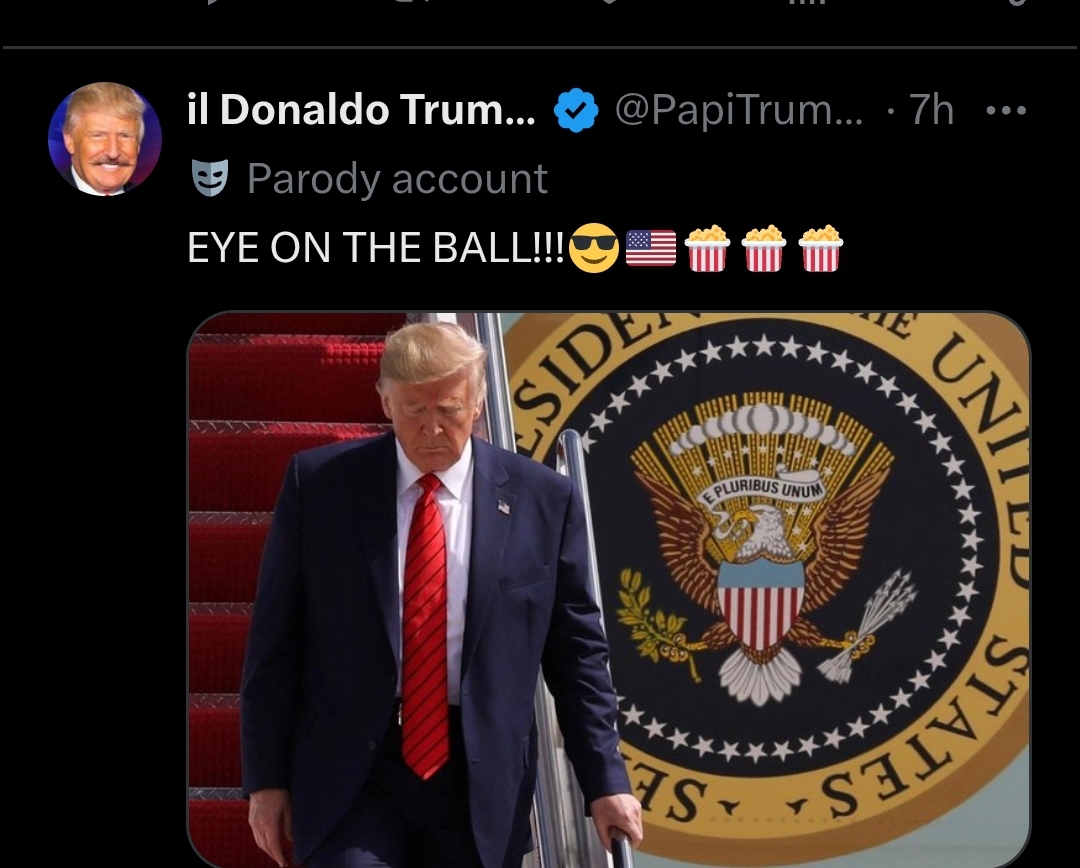
Task: Open the Parody account label info
Action: pyautogui.click(x=397, y=178)
